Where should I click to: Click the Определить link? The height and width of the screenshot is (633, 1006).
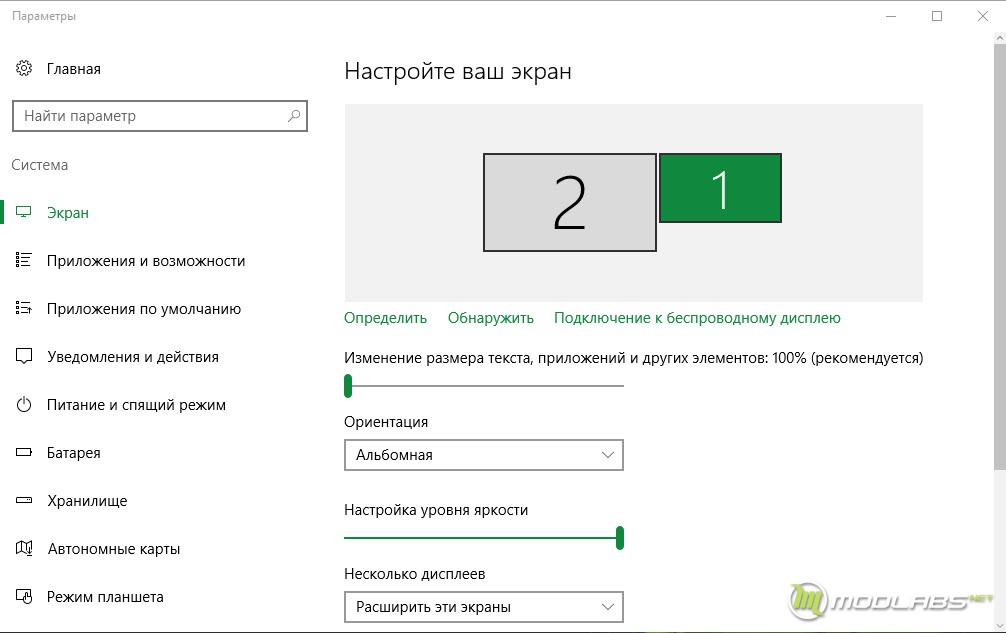tap(385, 318)
